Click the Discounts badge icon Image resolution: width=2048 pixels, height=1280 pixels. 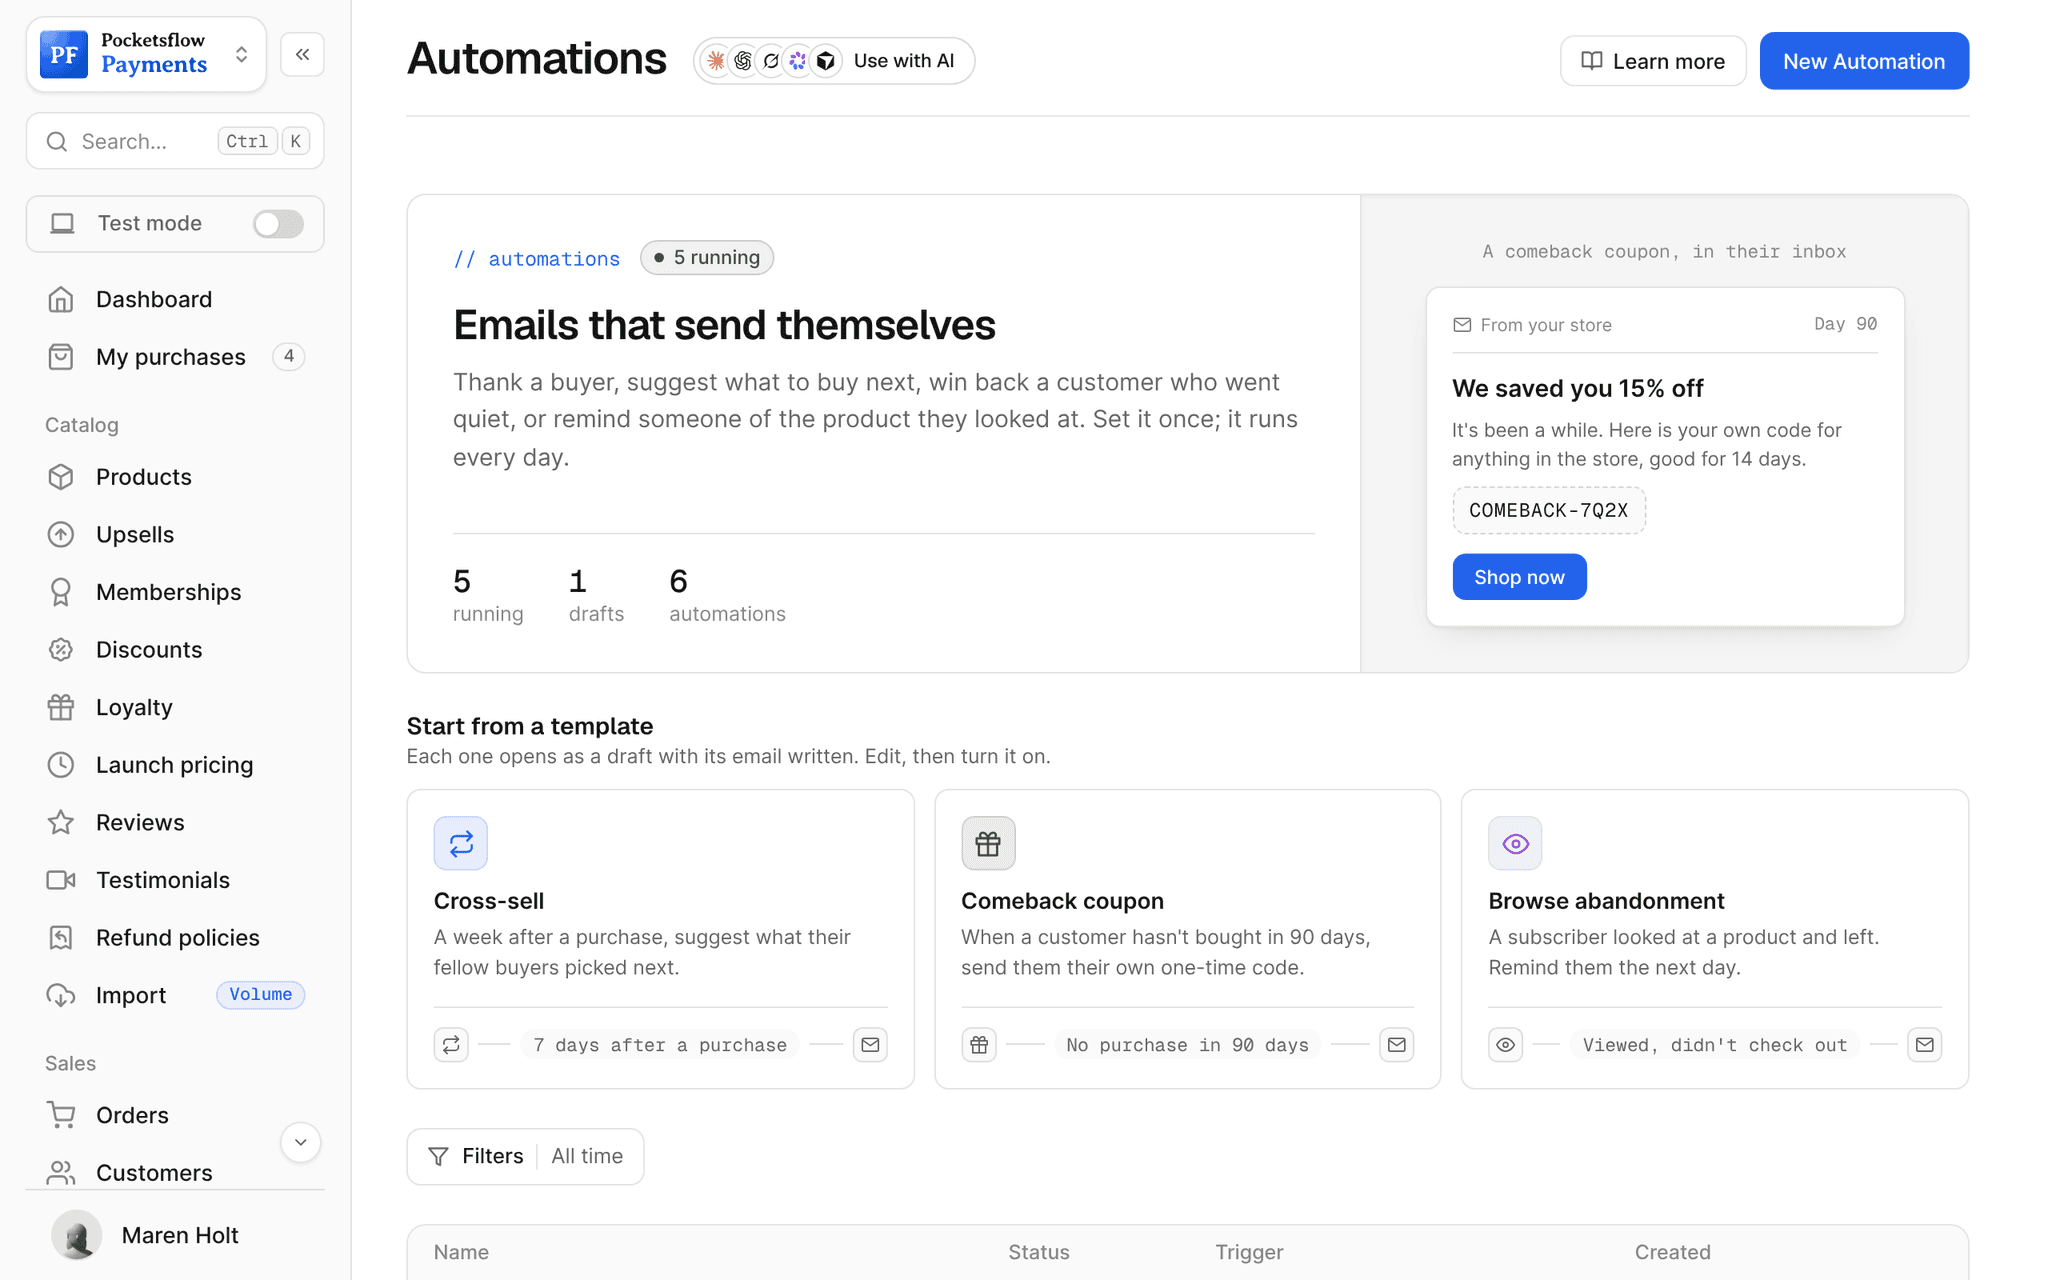coord(61,650)
